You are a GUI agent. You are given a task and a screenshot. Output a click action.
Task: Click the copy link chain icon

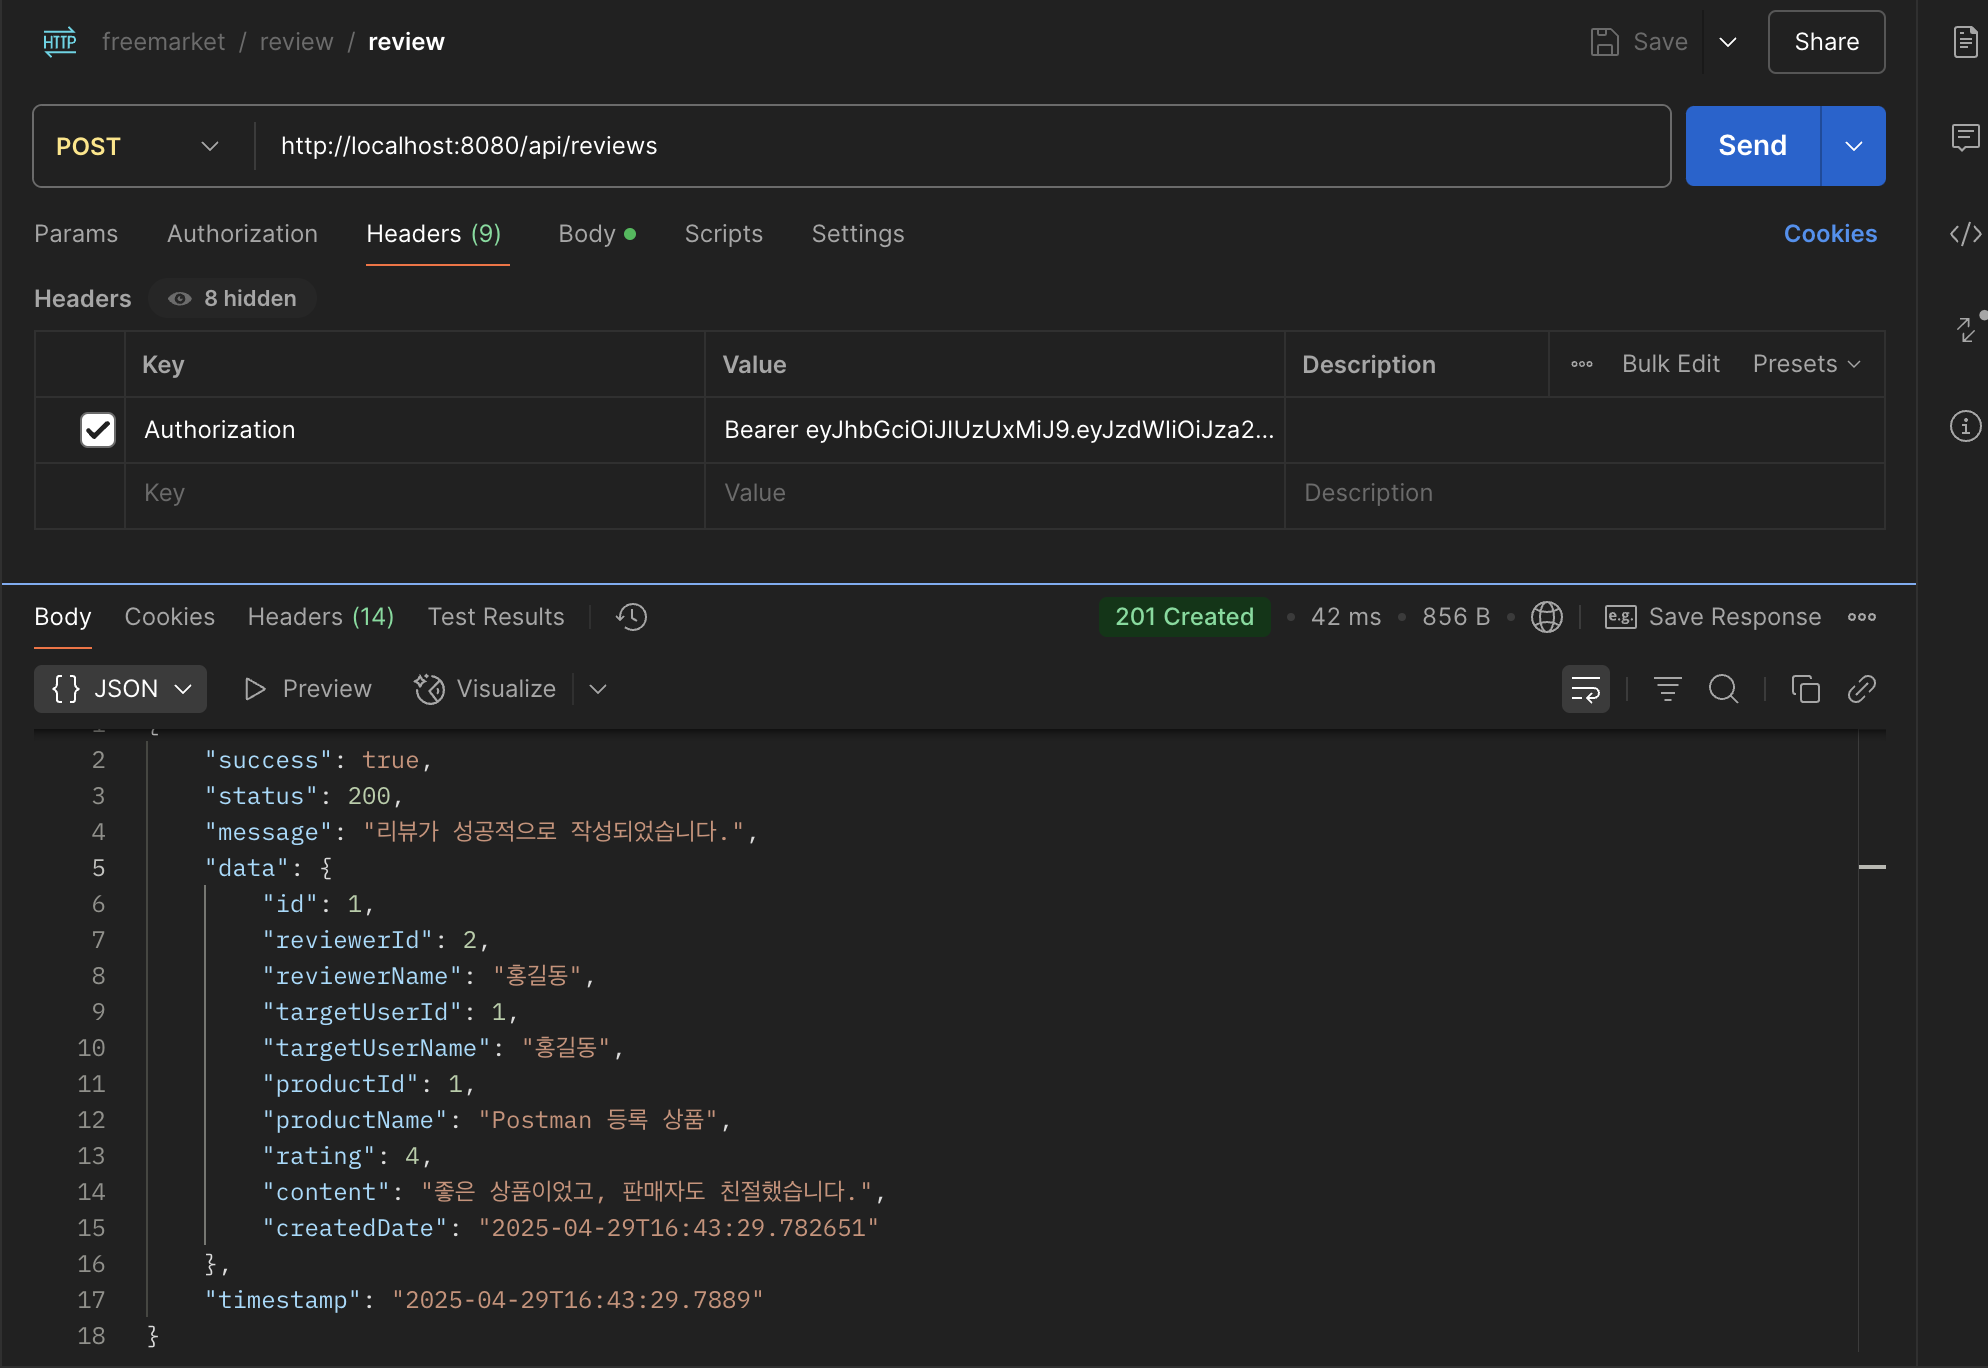[x=1861, y=689]
